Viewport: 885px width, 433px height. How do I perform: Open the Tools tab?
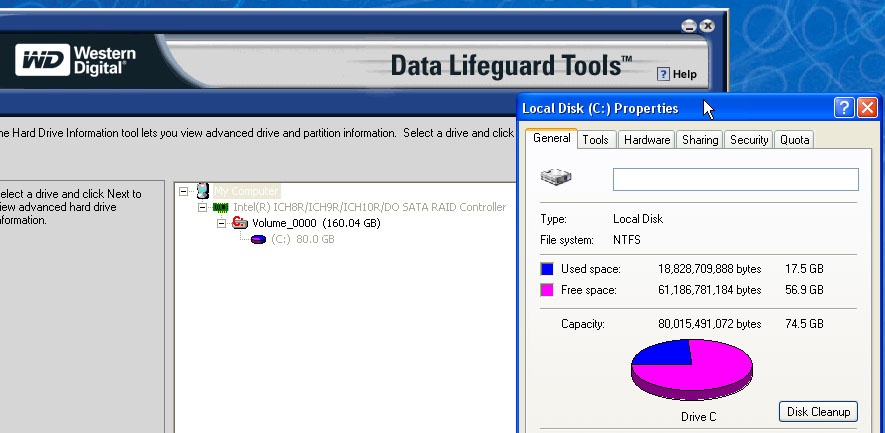(595, 140)
